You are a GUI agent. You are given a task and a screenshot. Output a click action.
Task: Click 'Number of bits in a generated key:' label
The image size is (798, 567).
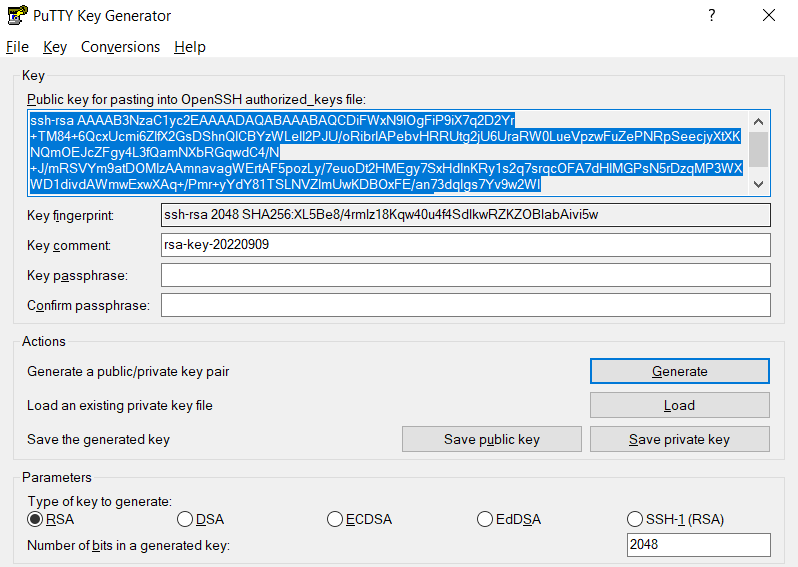[x=128, y=546]
